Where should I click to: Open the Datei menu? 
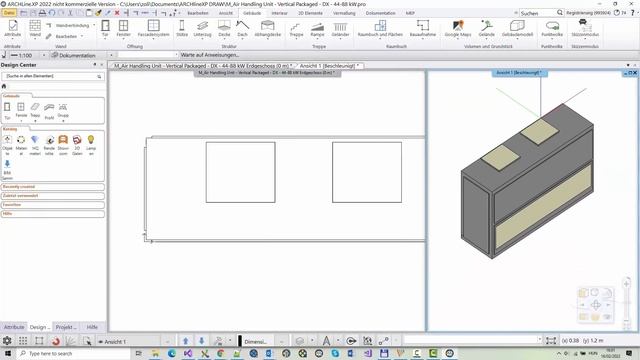pyautogui.click(x=9, y=13)
